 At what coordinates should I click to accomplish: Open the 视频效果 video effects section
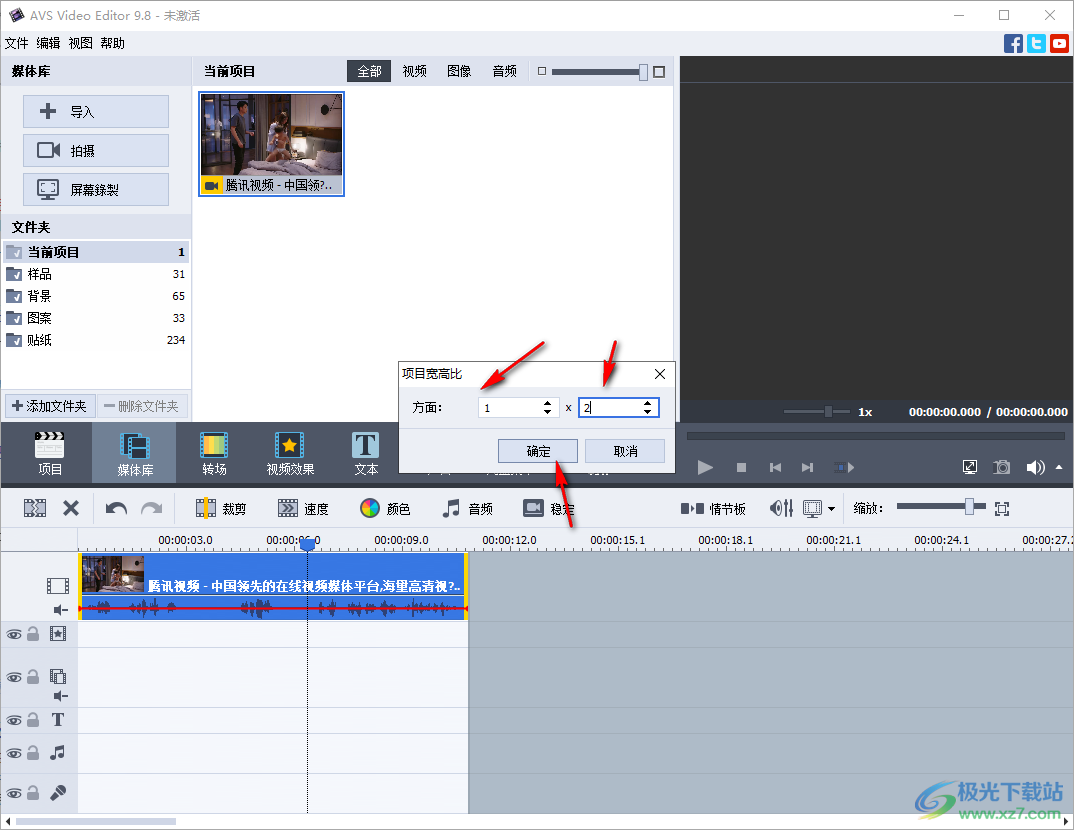290,453
